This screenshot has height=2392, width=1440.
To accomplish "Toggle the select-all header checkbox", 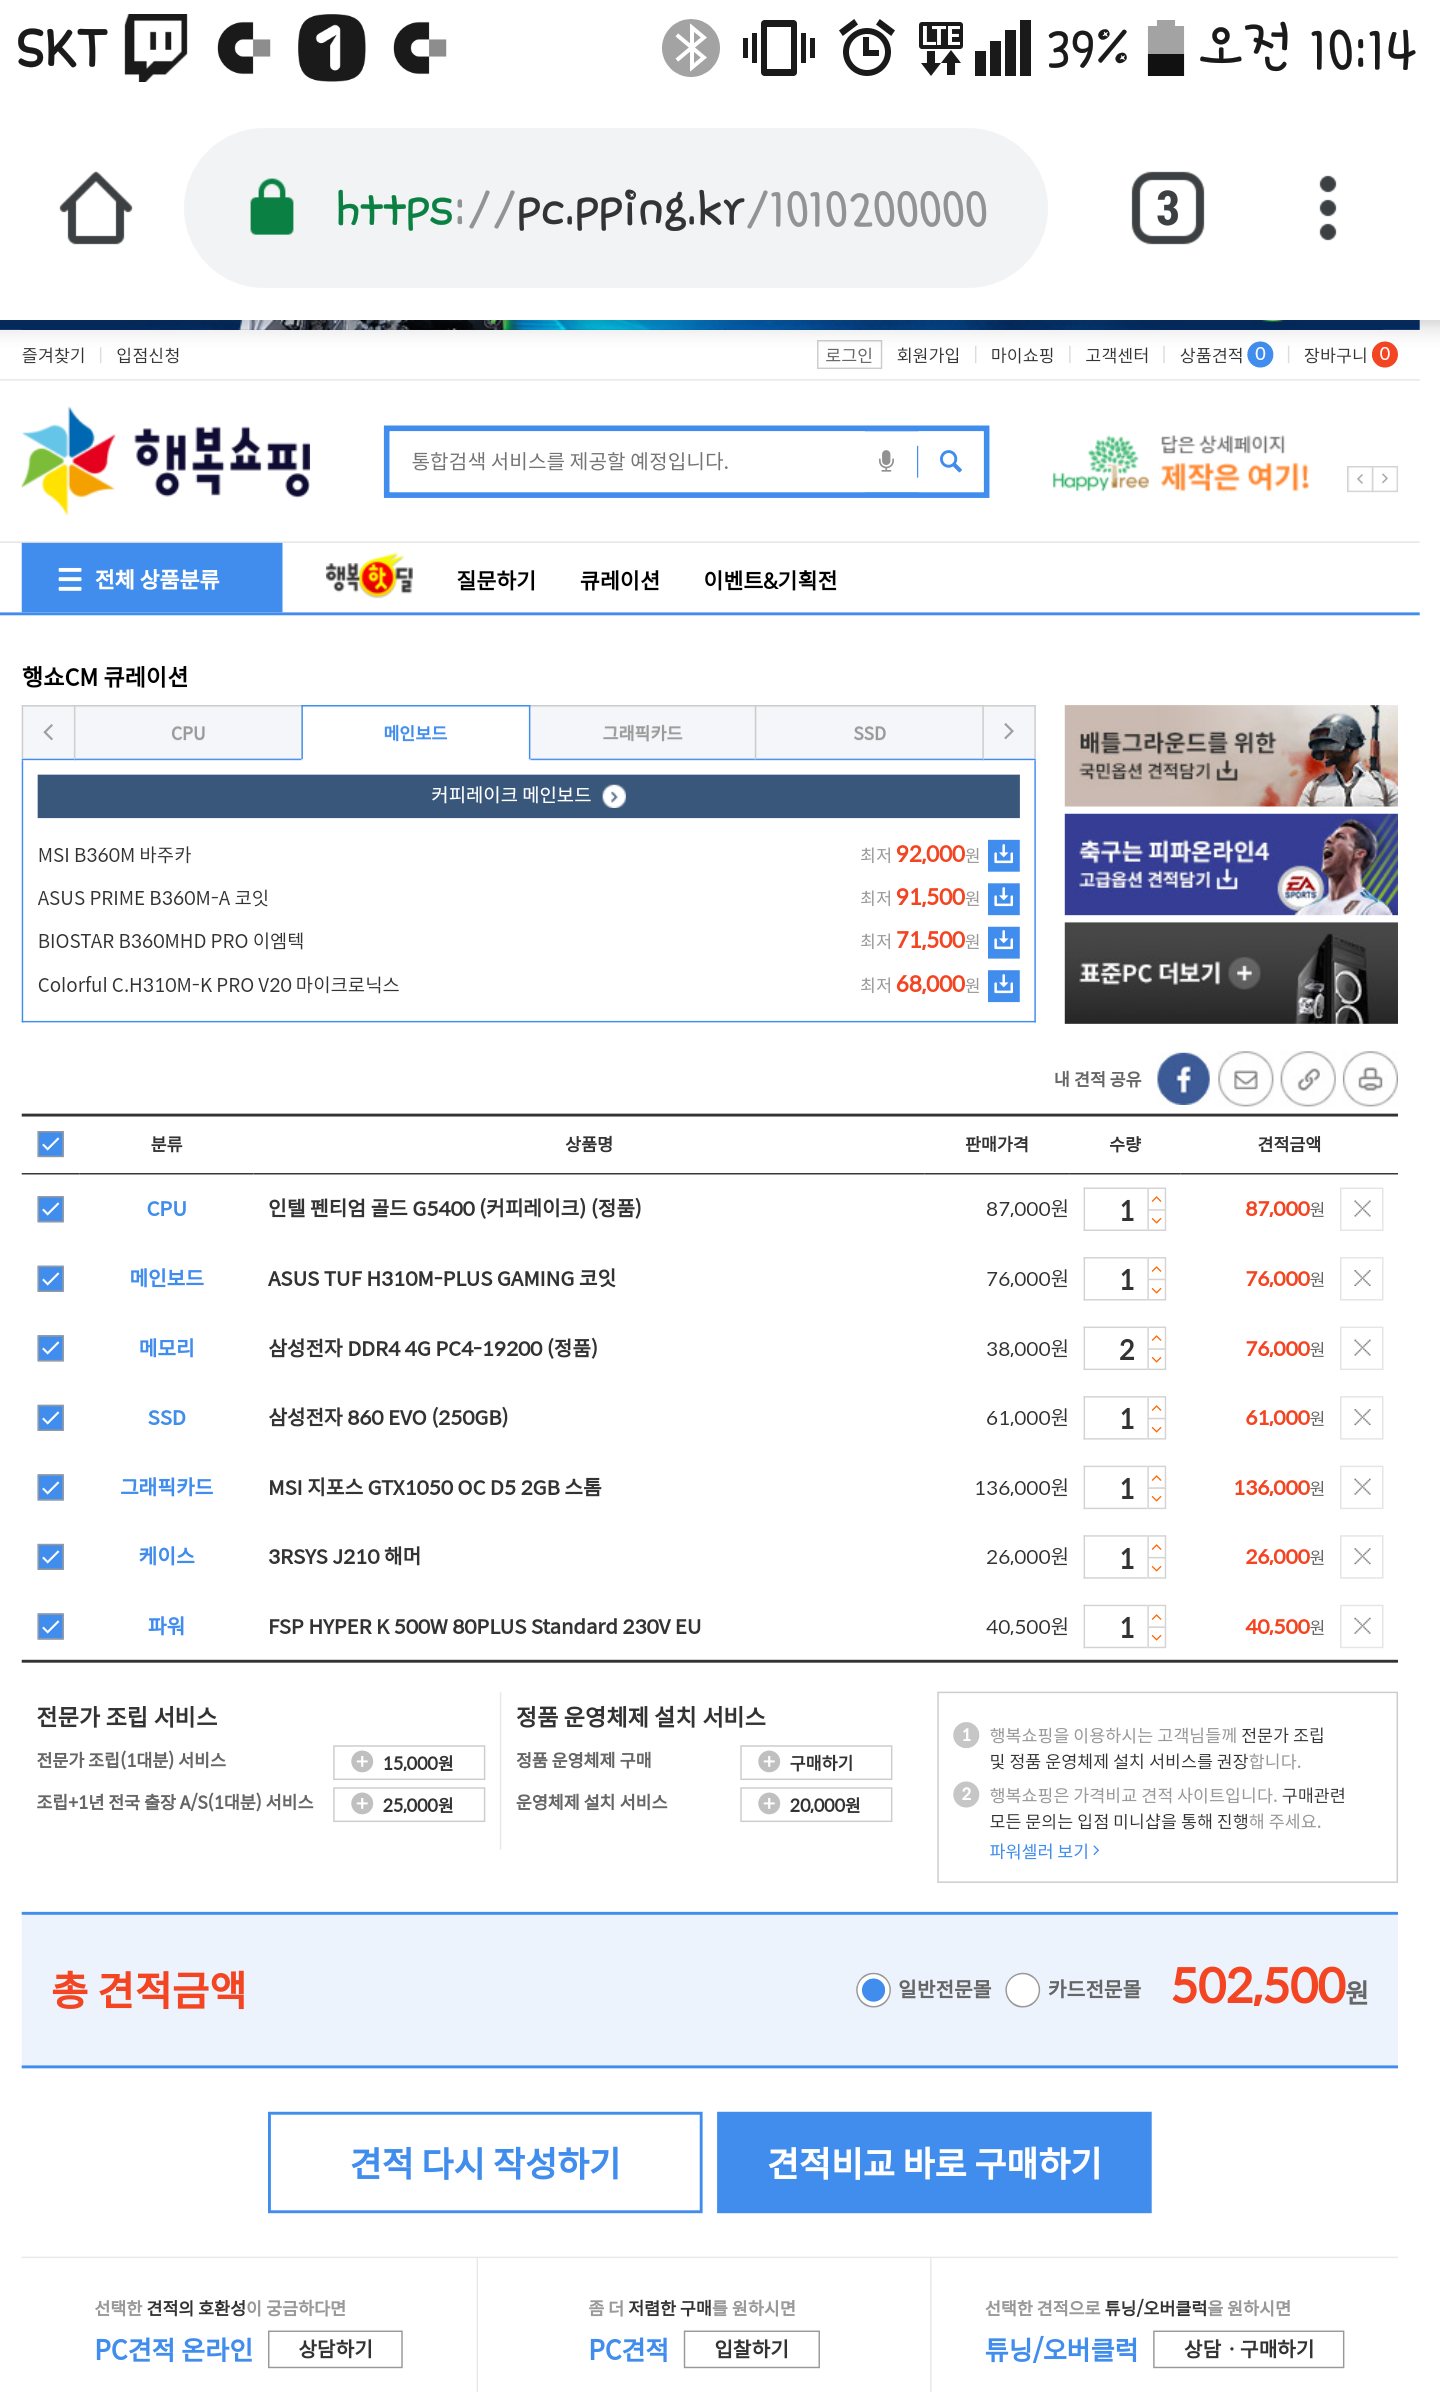I will tap(51, 1144).
